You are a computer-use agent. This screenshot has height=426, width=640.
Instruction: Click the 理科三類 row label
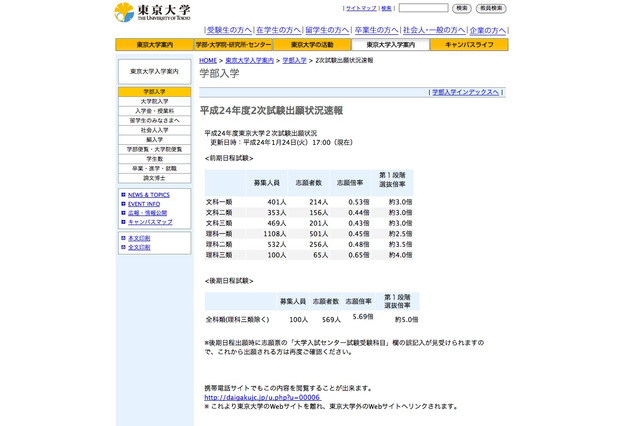(219, 255)
